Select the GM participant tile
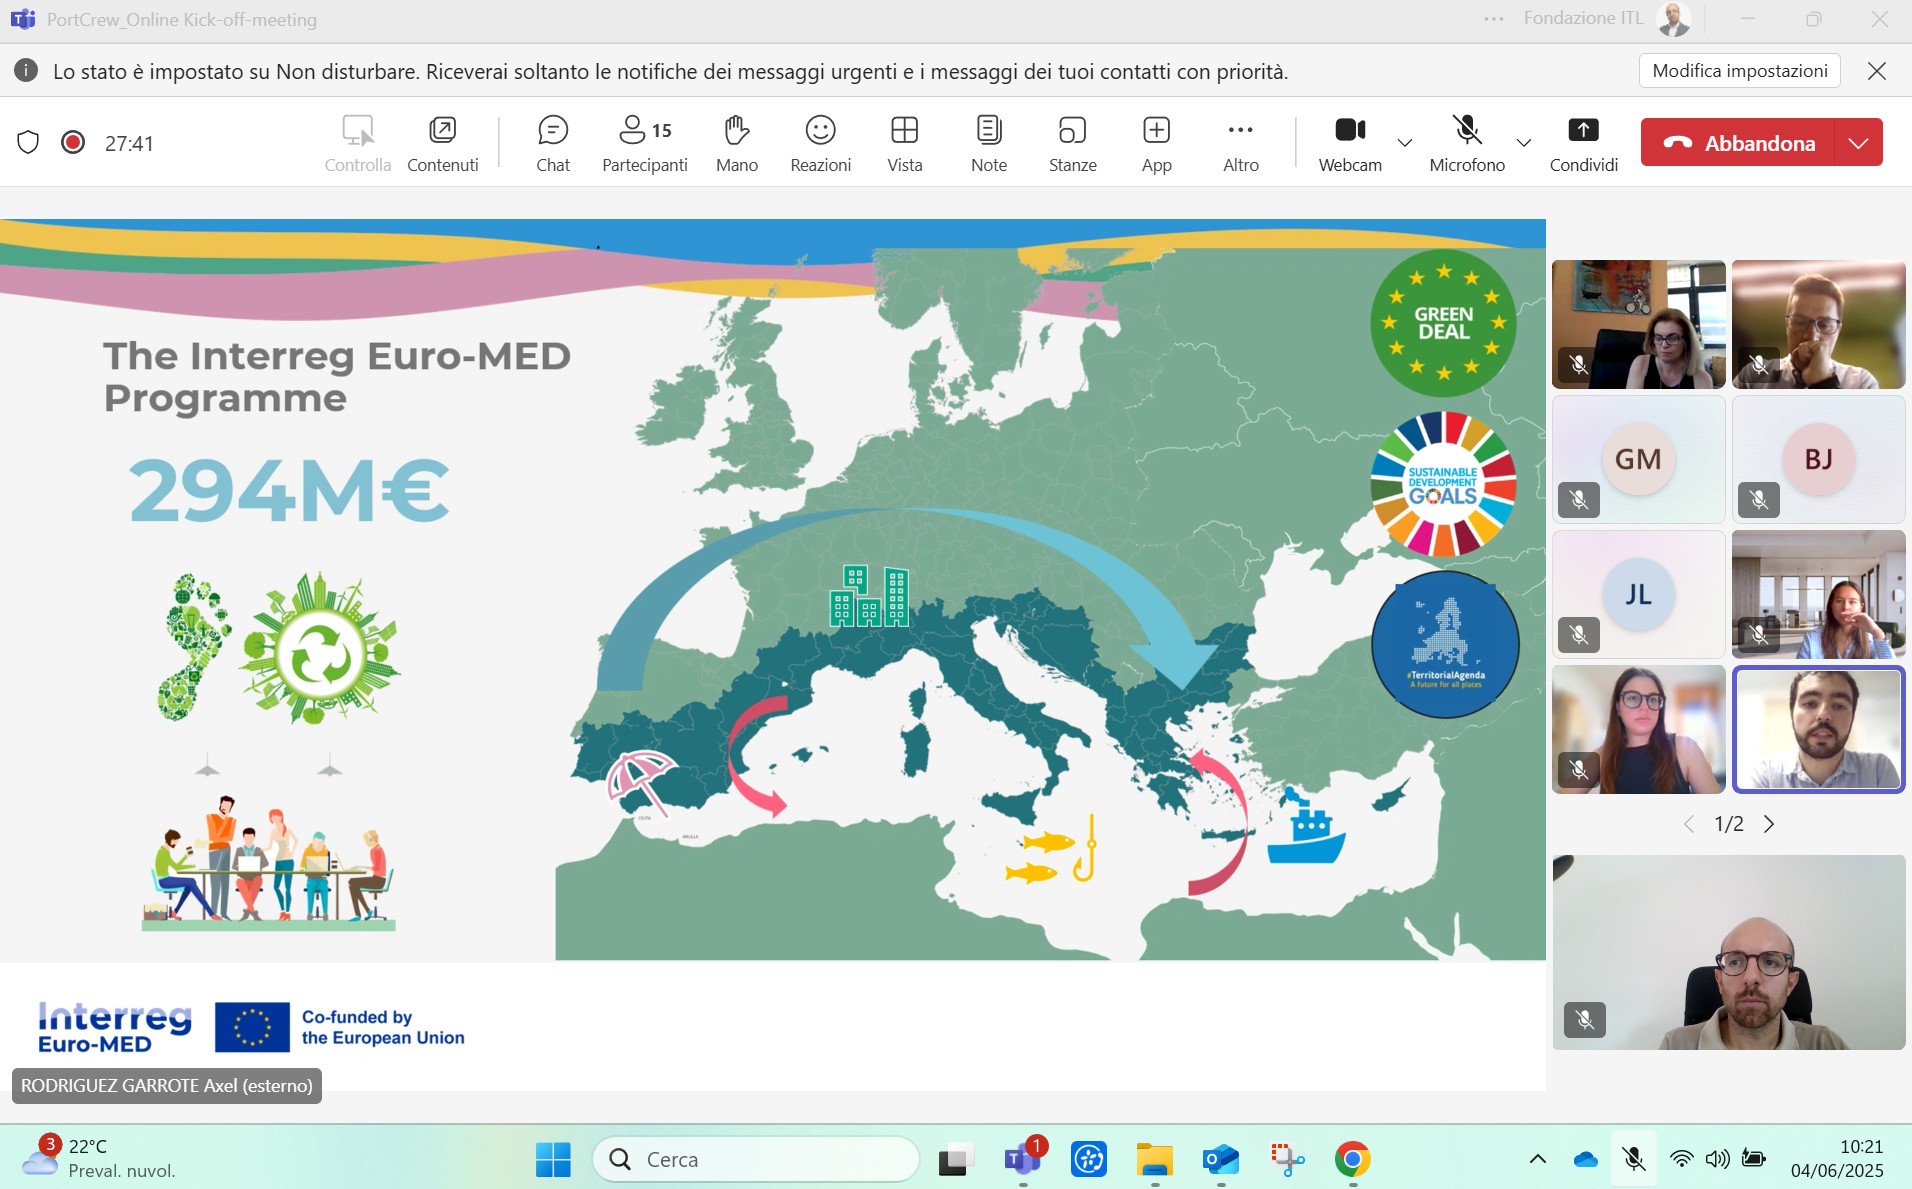The width and height of the screenshot is (1912, 1189). (x=1639, y=459)
